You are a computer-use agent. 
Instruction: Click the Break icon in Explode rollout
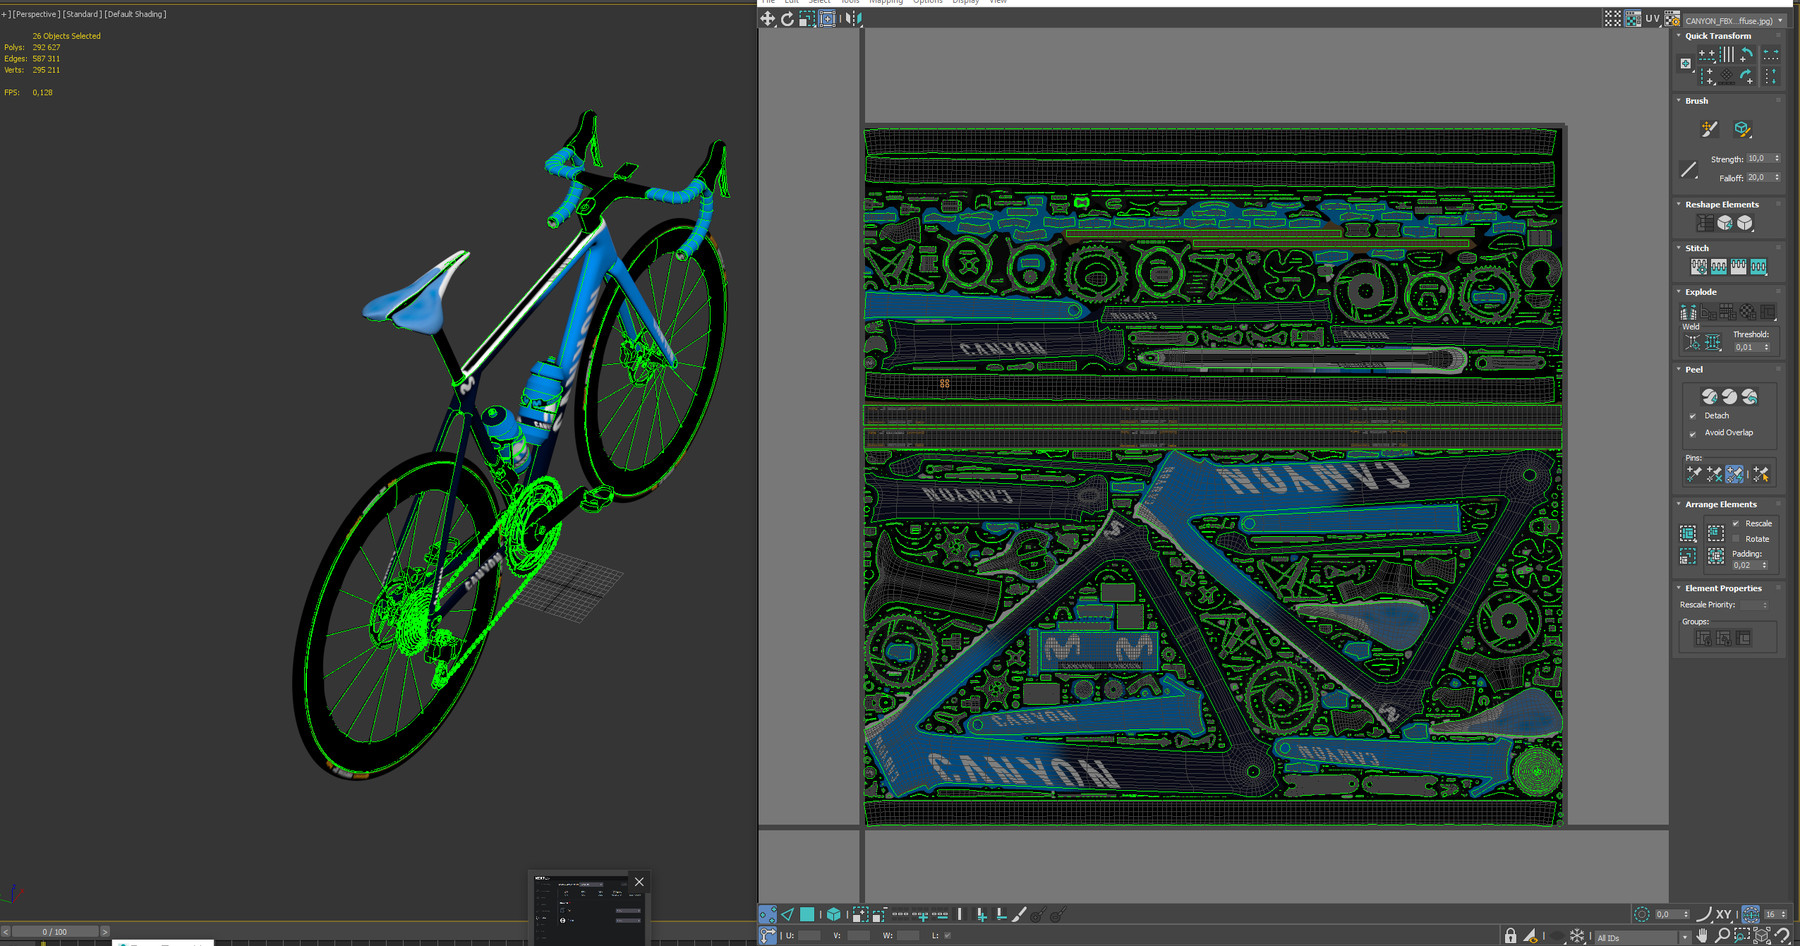click(x=1688, y=312)
